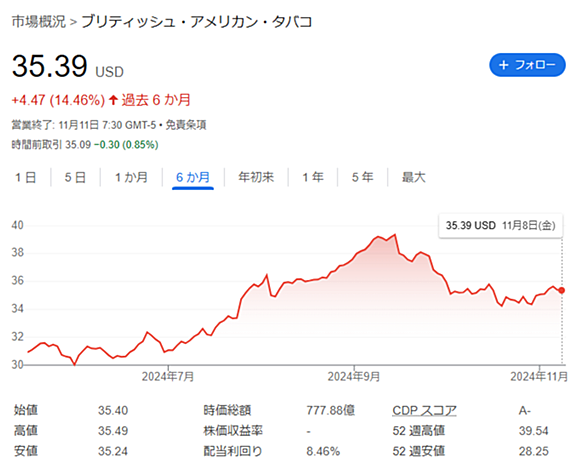
Task: Switch to the 5年 range tab
Action: pyautogui.click(x=363, y=177)
